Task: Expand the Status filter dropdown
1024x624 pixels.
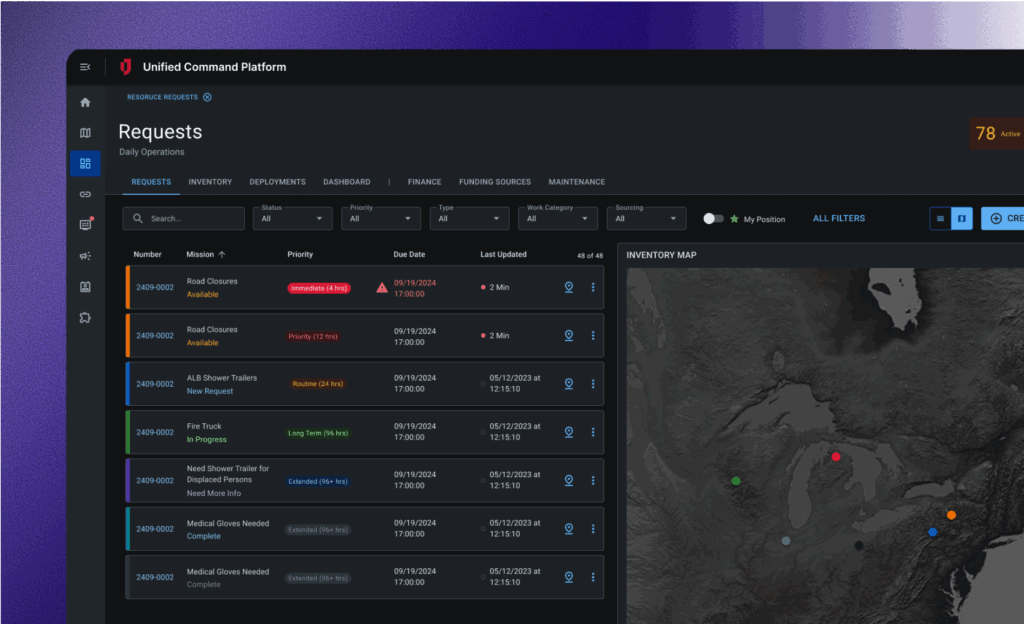Action: point(292,218)
